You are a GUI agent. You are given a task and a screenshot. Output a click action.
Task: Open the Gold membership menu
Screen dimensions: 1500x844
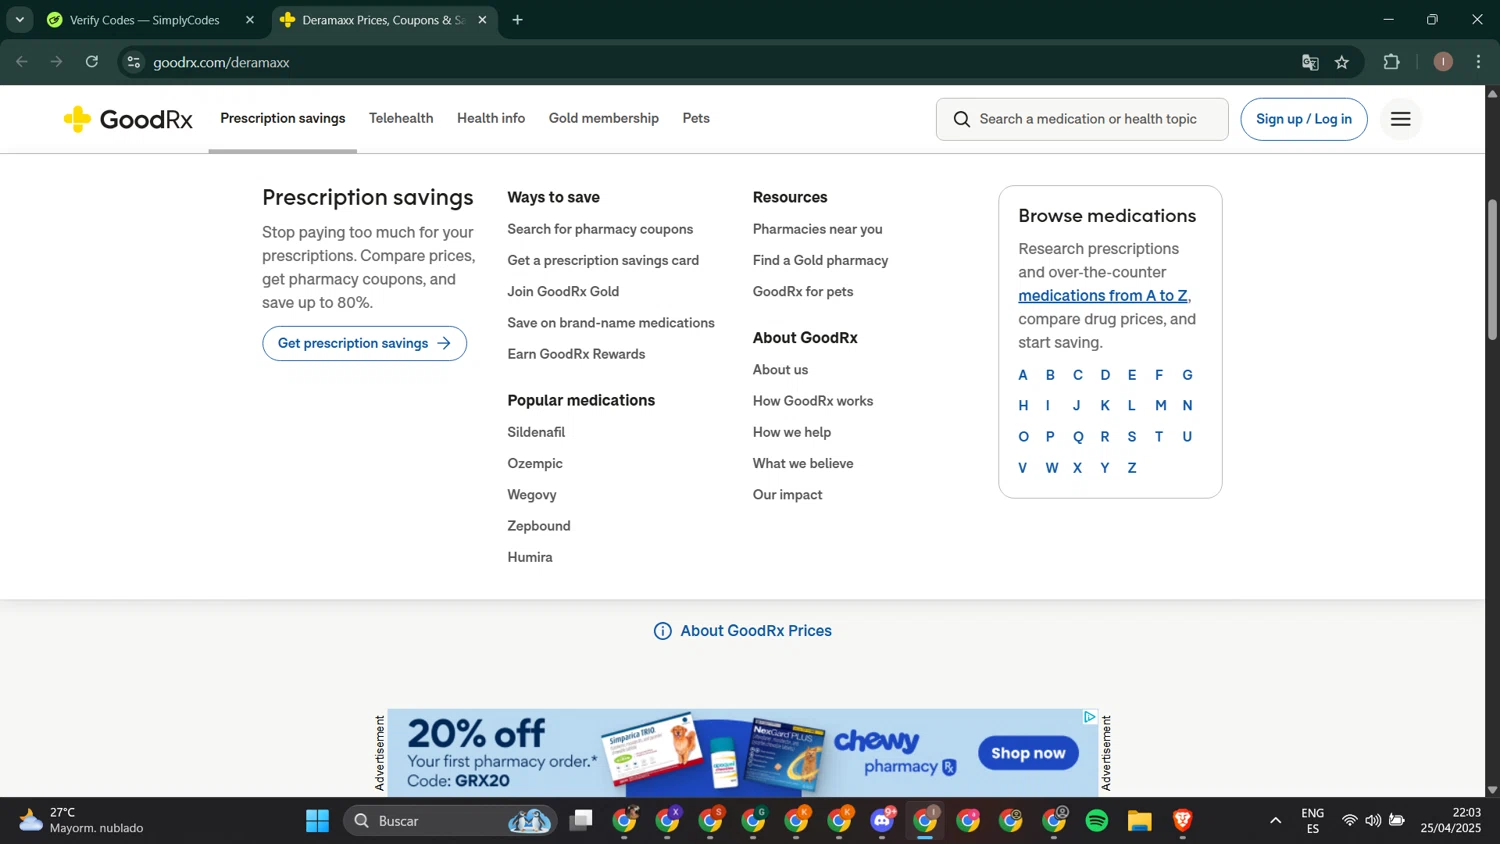click(604, 119)
